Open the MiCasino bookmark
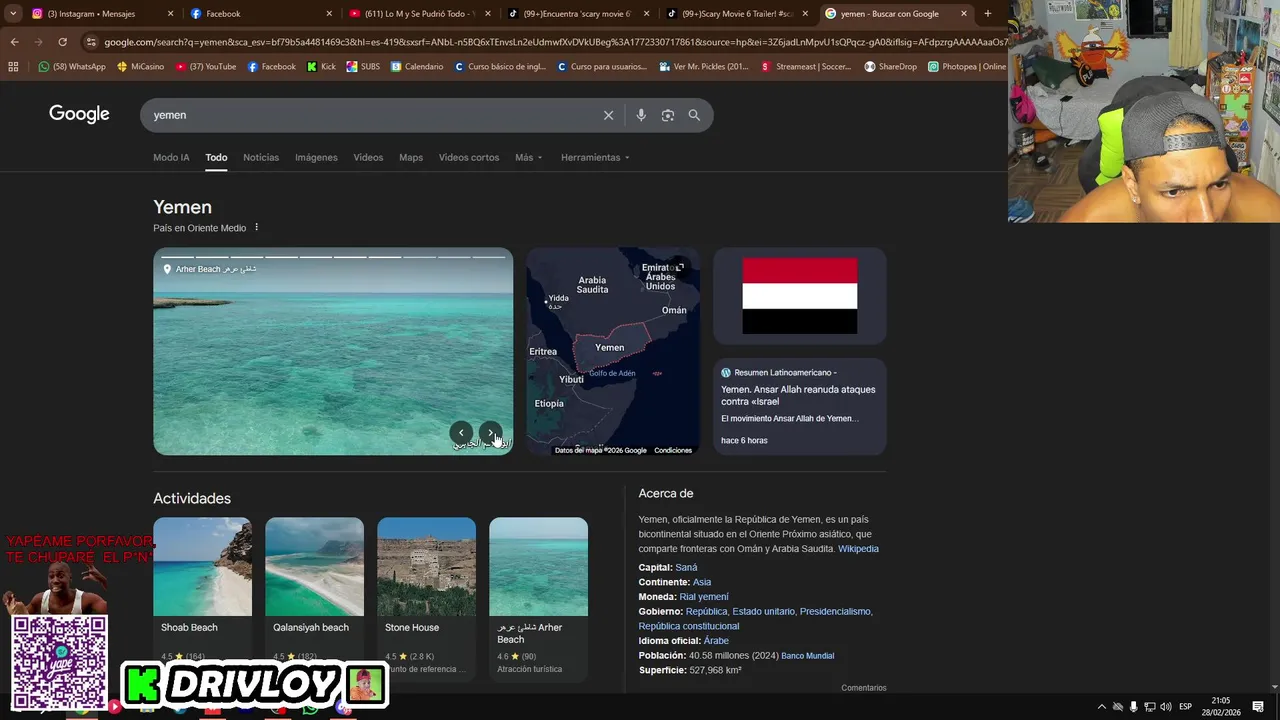This screenshot has height=720, width=1280. click(x=141, y=67)
